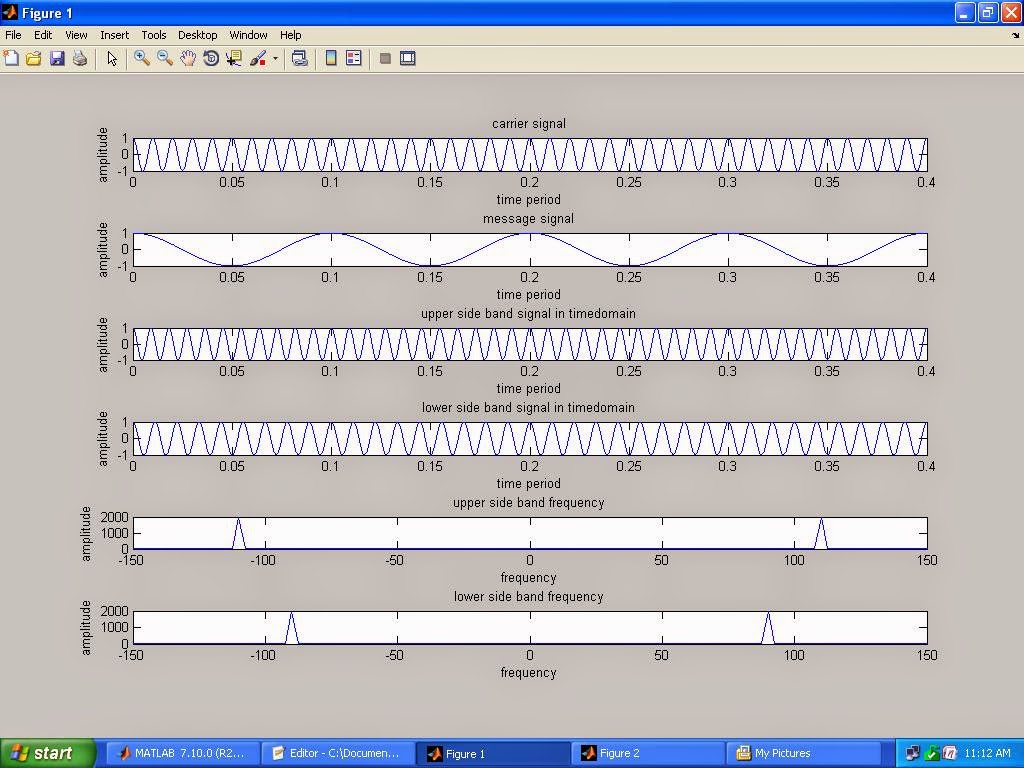Enable the Link Plot icon
This screenshot has height=768, width=1024.
[x=301, y=58]
